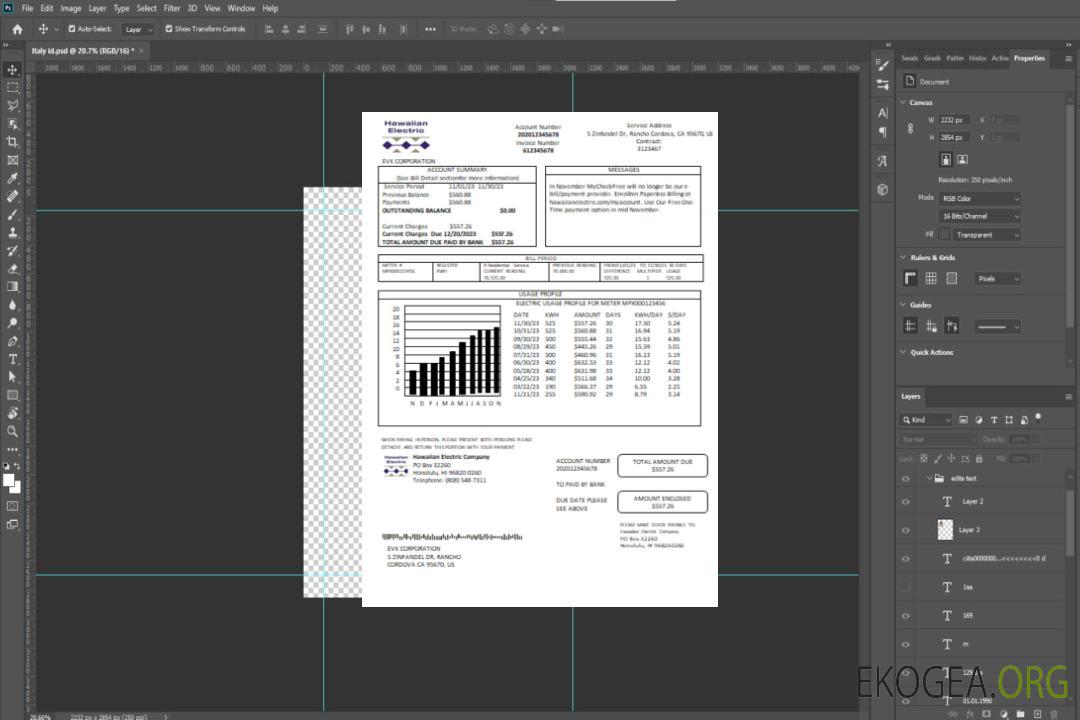Open the Filter menu
This screenshot has height=720, width=1080.
click(172, 8)
